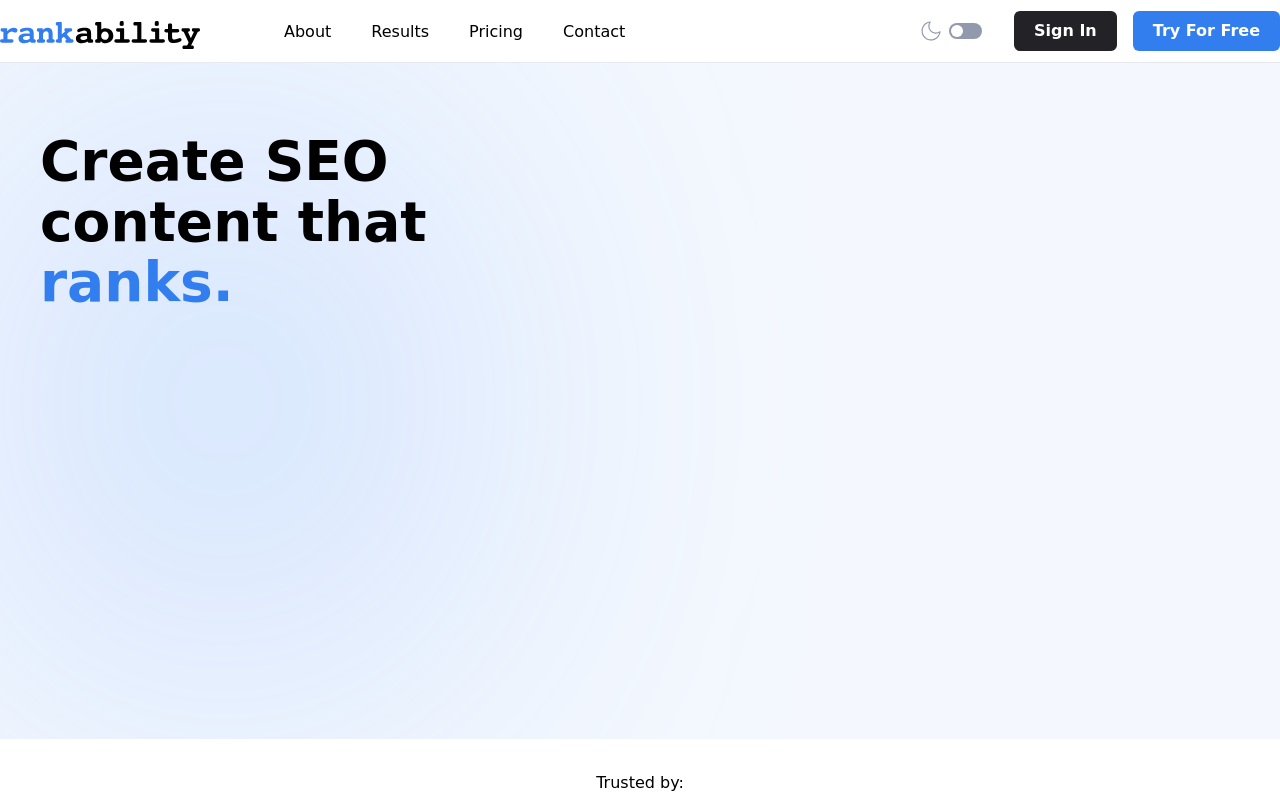This screenshot has width=1280, height=800.
Task: Click the blue "ranks." headline word
Action: [x=136, y=283]
